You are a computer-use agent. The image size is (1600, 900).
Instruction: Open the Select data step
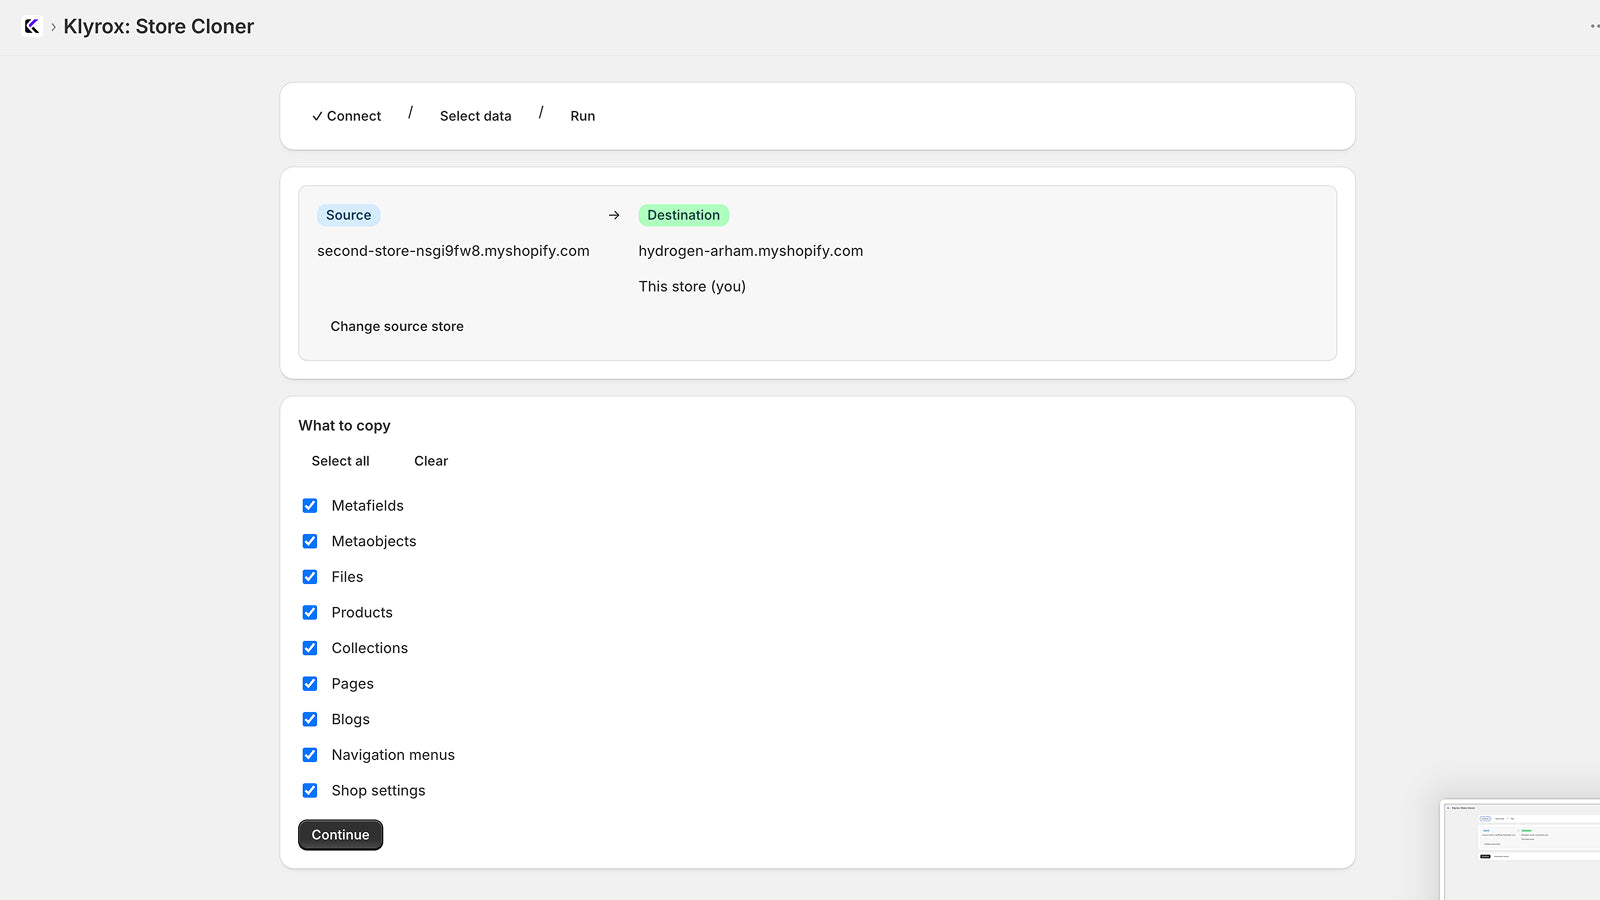(476, 116)
